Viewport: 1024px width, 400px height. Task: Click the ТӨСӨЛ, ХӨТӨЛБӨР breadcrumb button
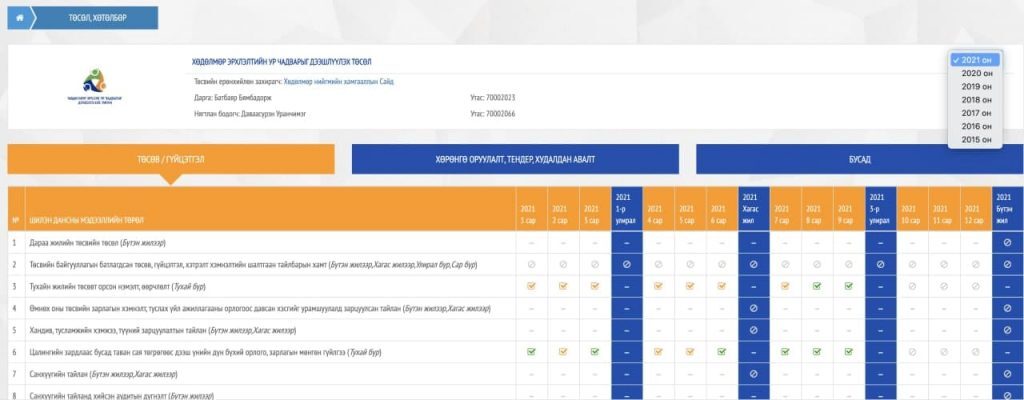pos(96,17)
